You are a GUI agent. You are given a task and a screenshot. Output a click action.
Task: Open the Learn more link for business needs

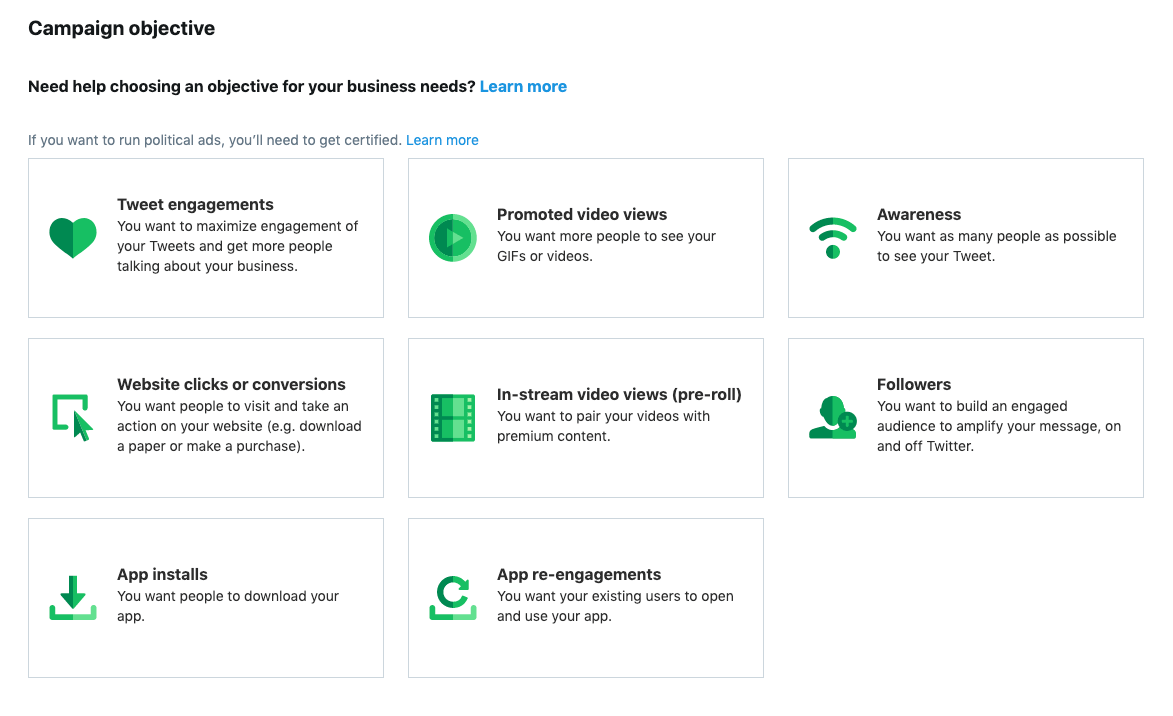click(523, 86)
